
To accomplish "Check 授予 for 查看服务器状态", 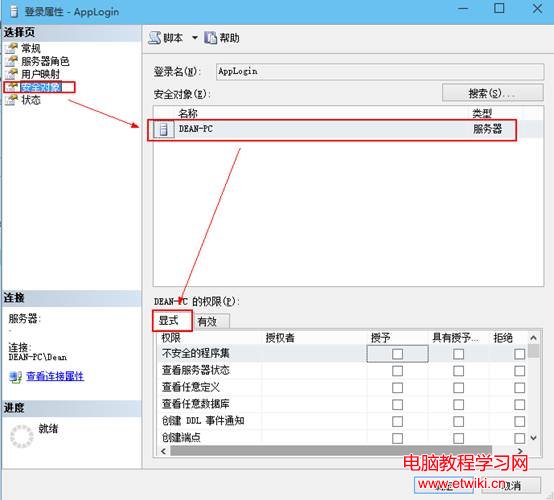I will pos(397,371).
